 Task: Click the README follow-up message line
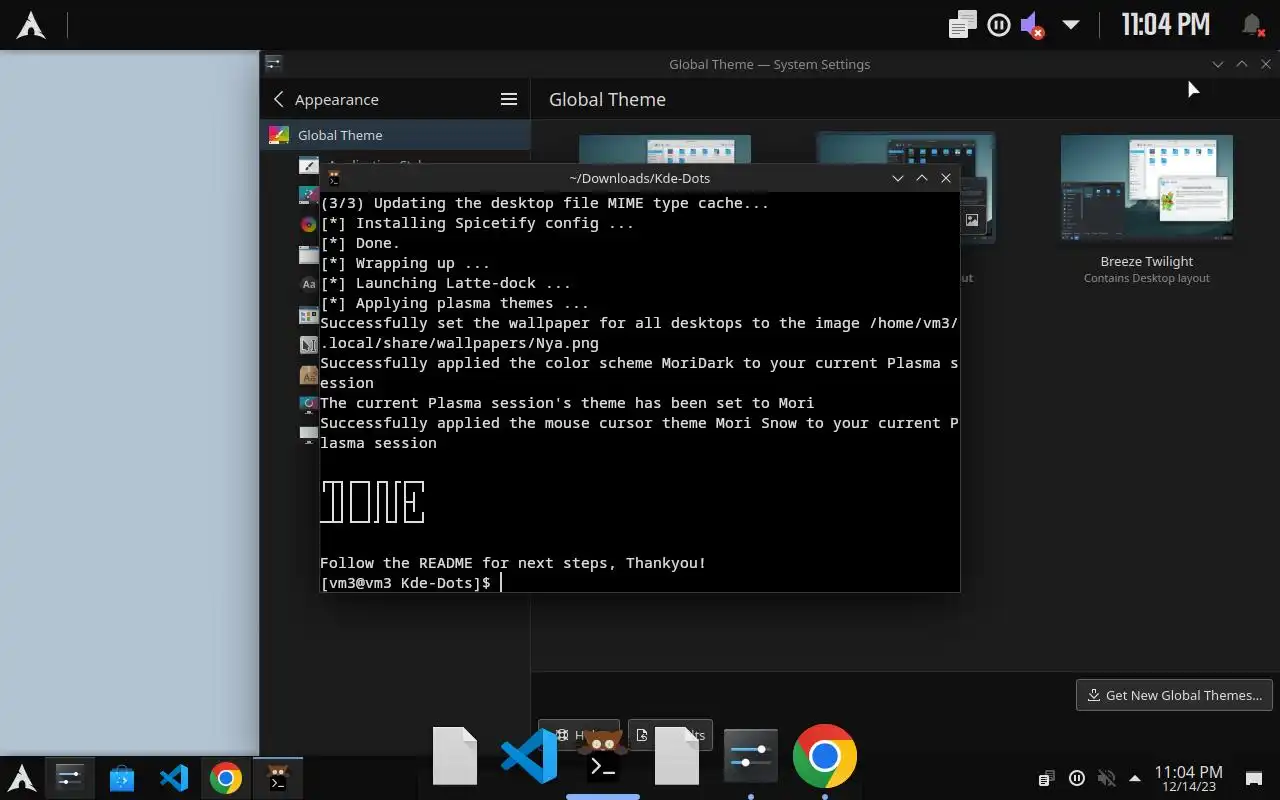[513, 563]
